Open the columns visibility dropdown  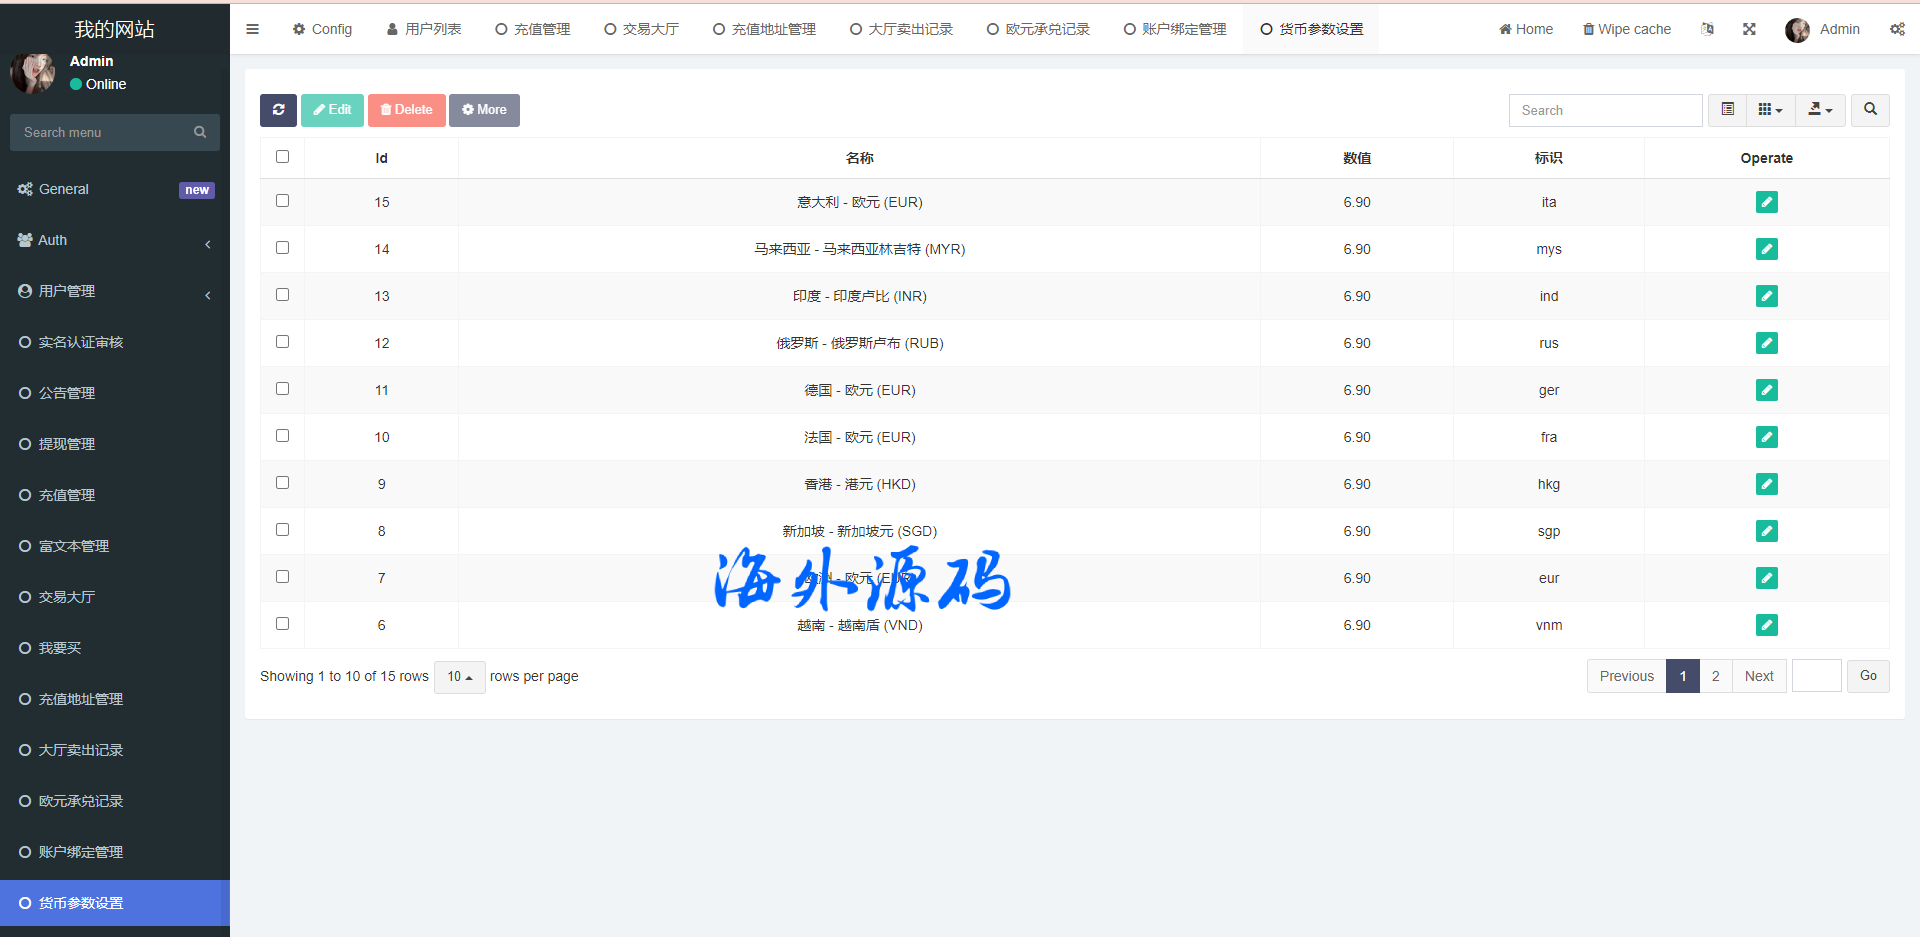[1770, 110]
